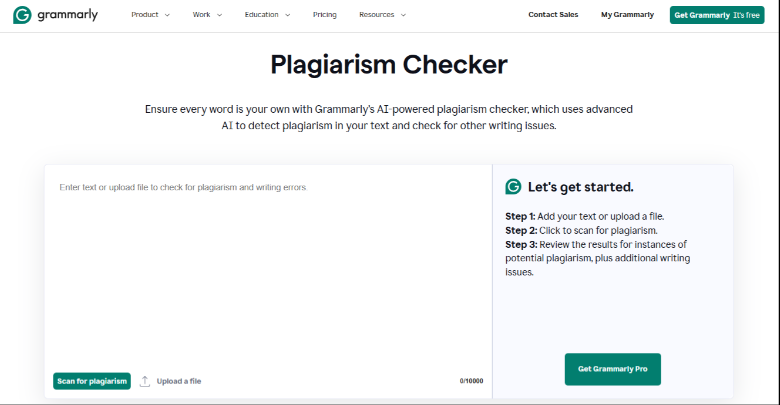Click Get Grammarly It's free button
780x405 pixels.
[x=717, y=15]
